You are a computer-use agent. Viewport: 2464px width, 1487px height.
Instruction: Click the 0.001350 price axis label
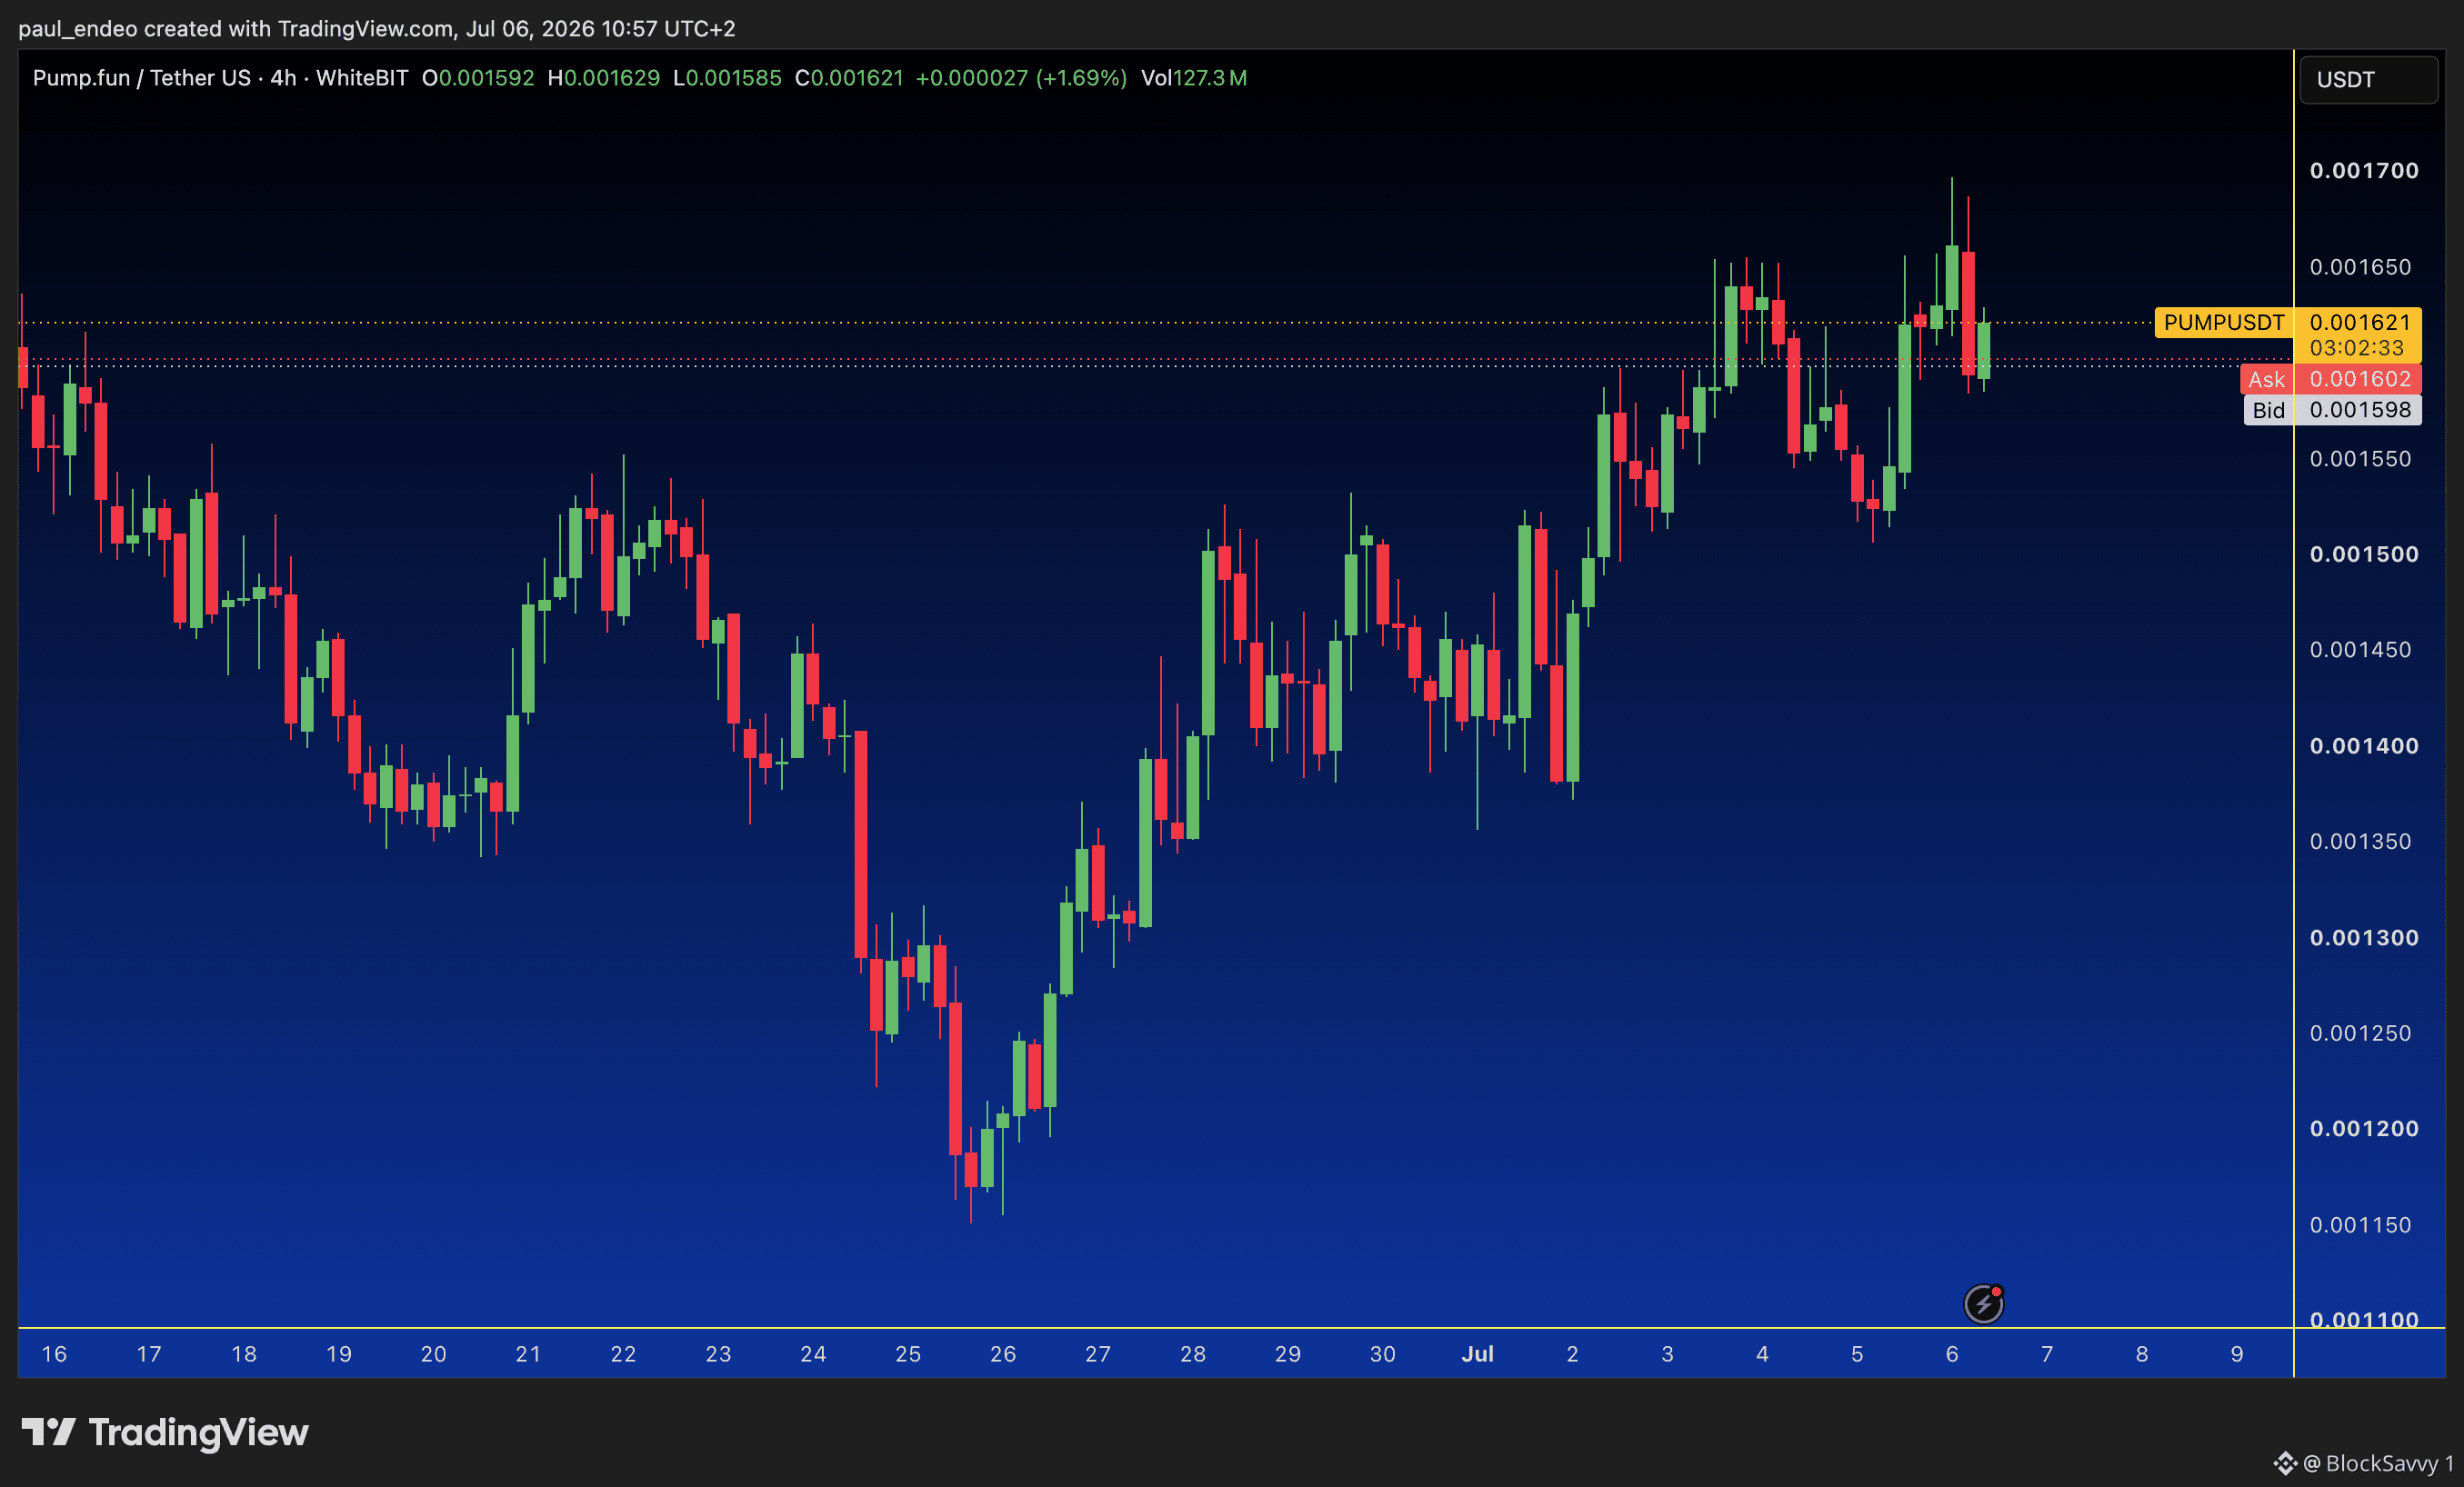point(2360,842)
